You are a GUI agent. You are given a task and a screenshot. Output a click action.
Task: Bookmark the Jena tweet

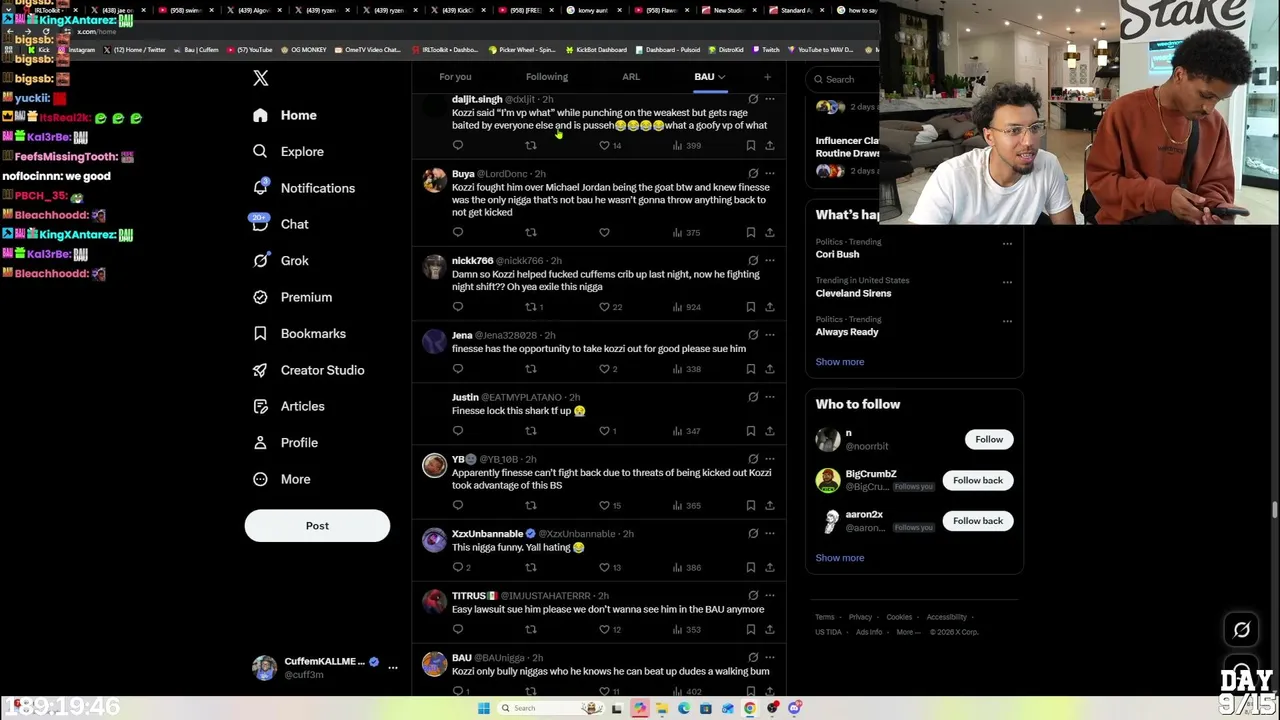(x=750, y=369)
